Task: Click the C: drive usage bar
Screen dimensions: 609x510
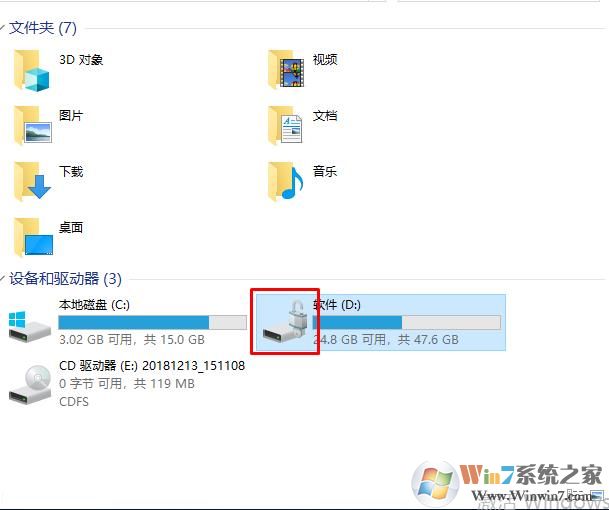Action: (x=153, y=322)
